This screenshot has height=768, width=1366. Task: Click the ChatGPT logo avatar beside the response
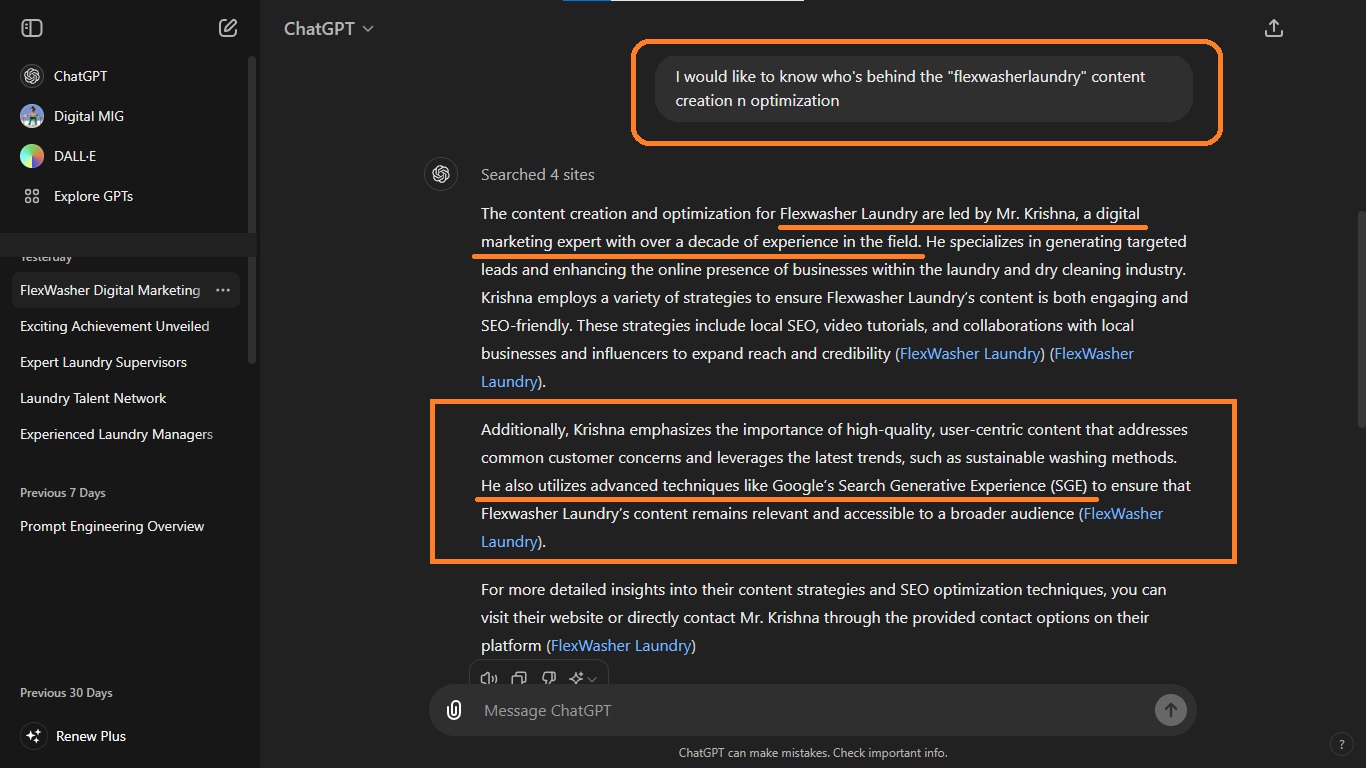tap(441, 174)
